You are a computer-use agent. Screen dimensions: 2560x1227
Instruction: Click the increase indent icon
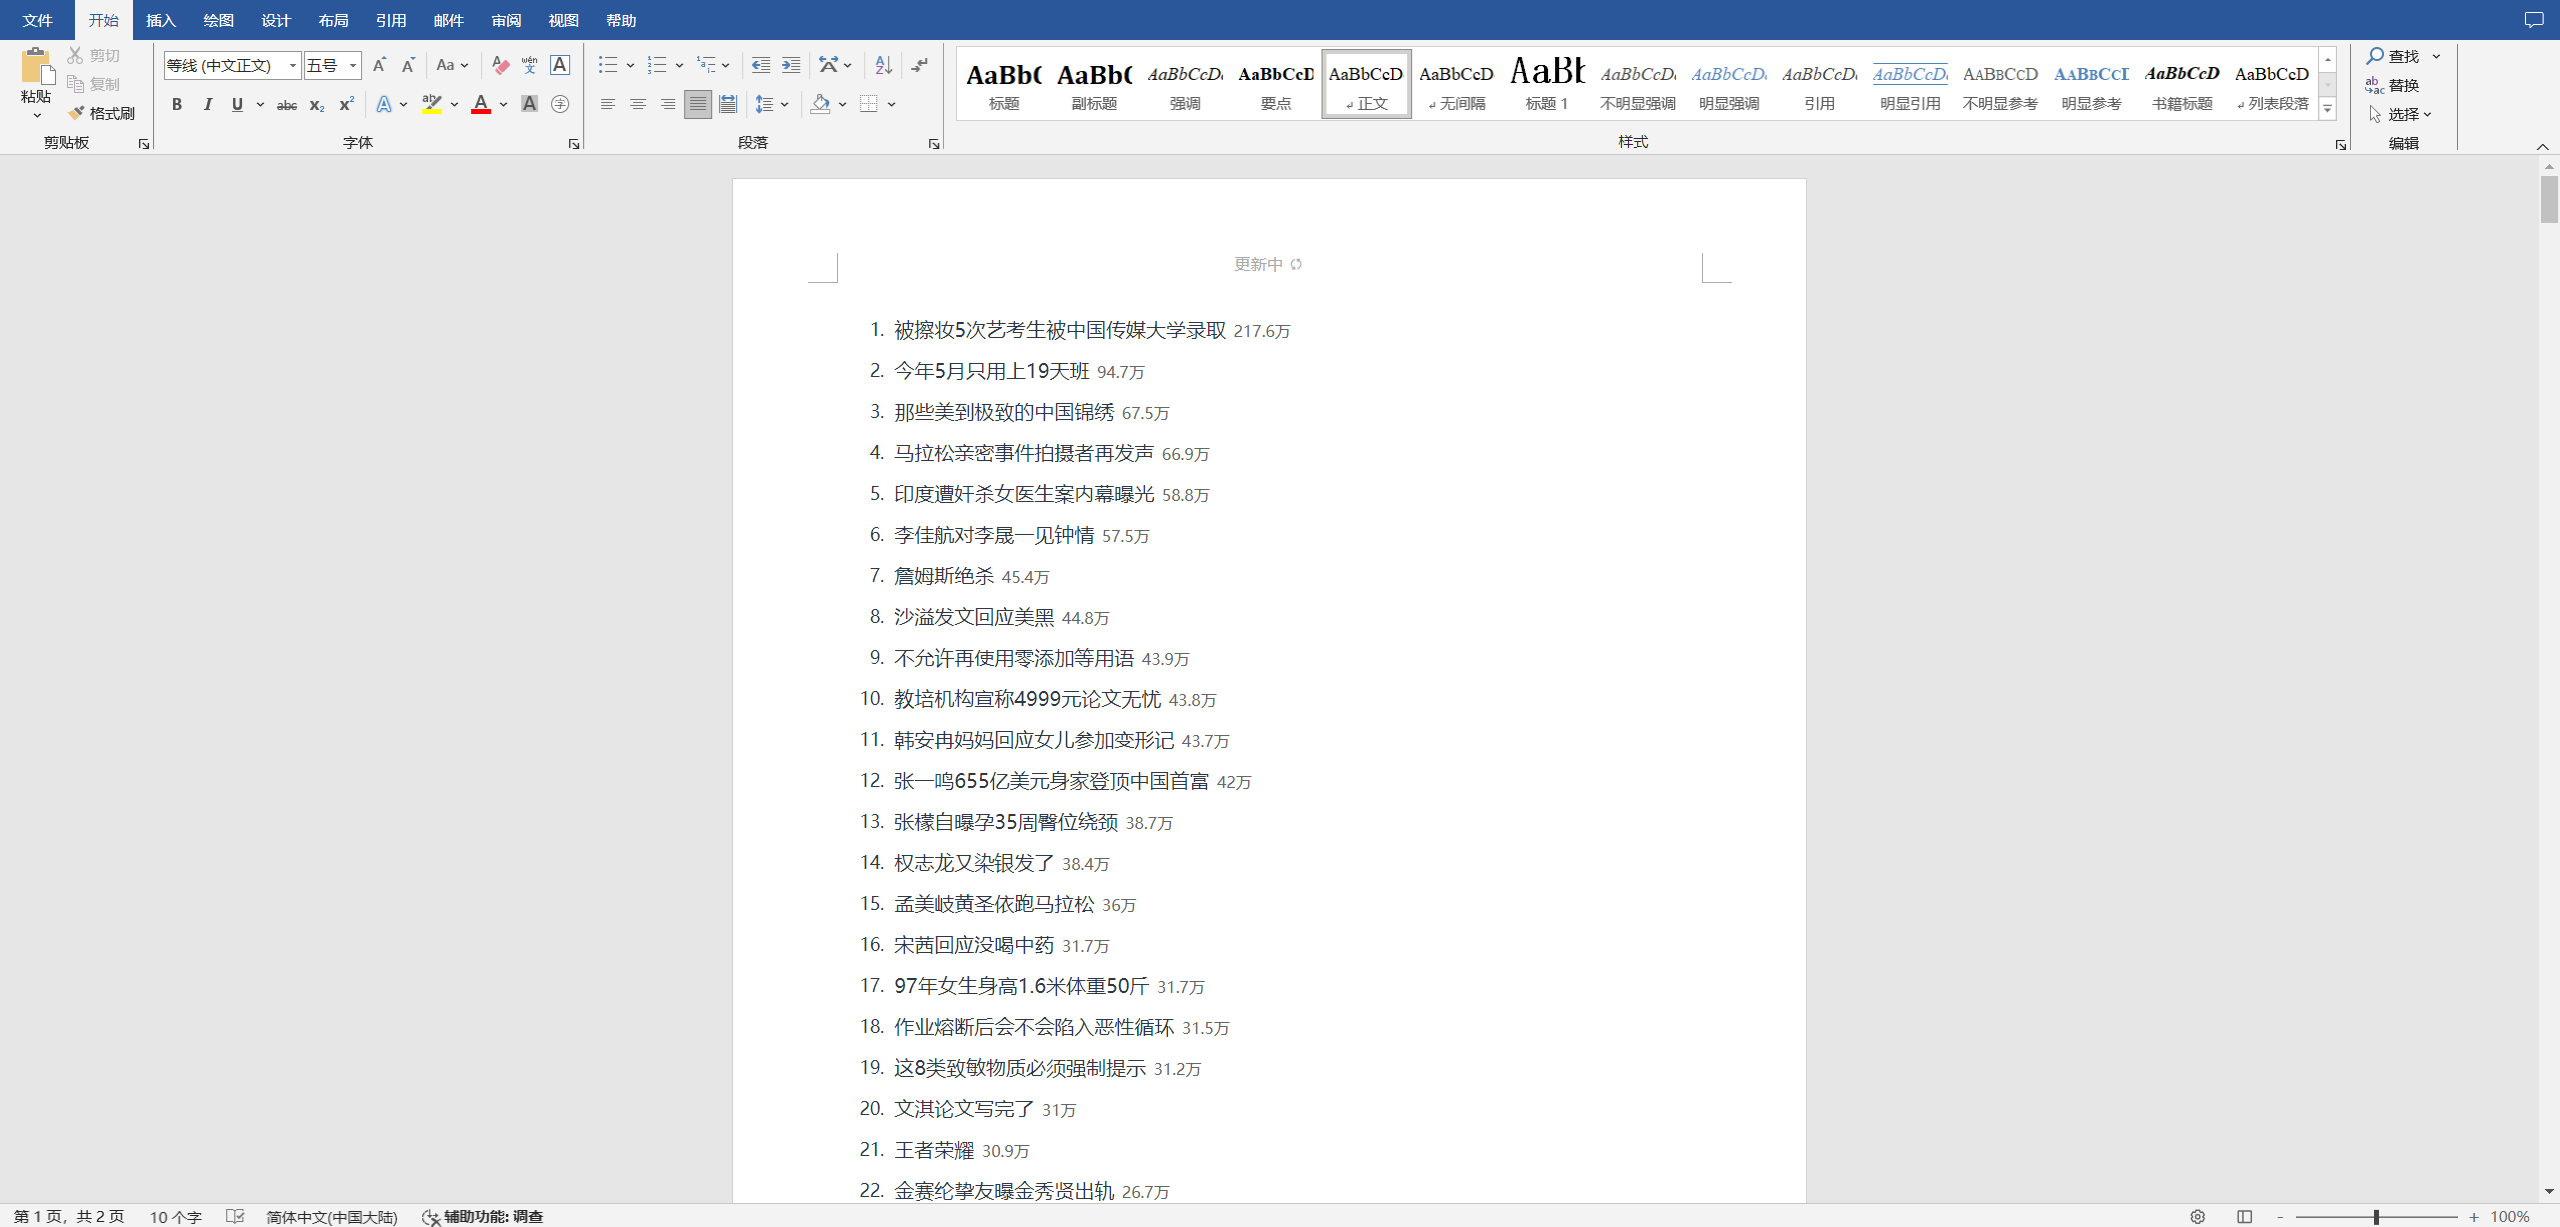coord(791,65)
